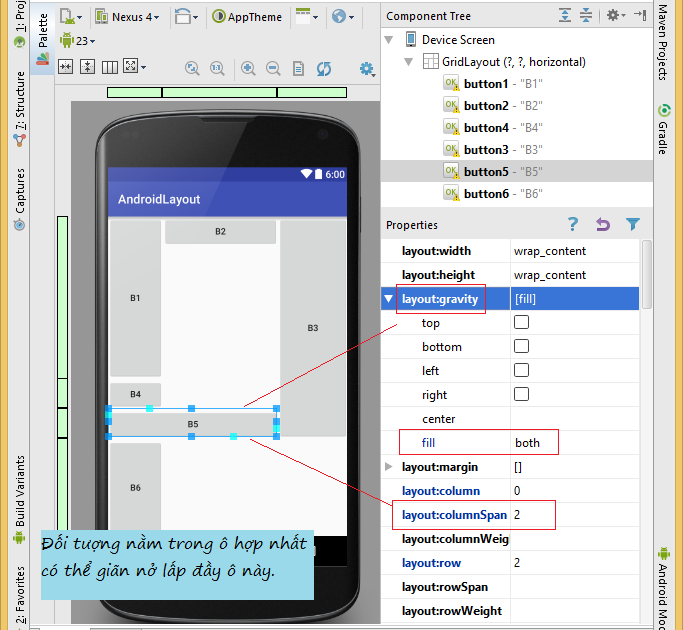The height and width of the screenshot is (630, 683).
Task: Open the Build Variants tab
Action: (20, 499)
